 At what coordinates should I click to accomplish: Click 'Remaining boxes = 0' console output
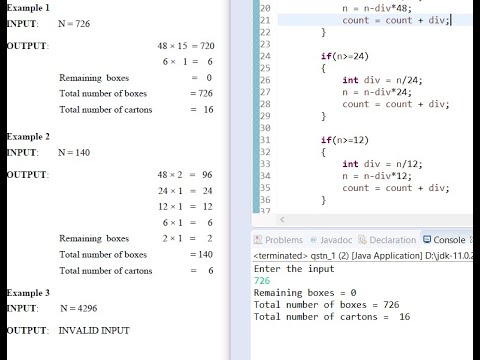pyautogui.click(x=305, y=293)
